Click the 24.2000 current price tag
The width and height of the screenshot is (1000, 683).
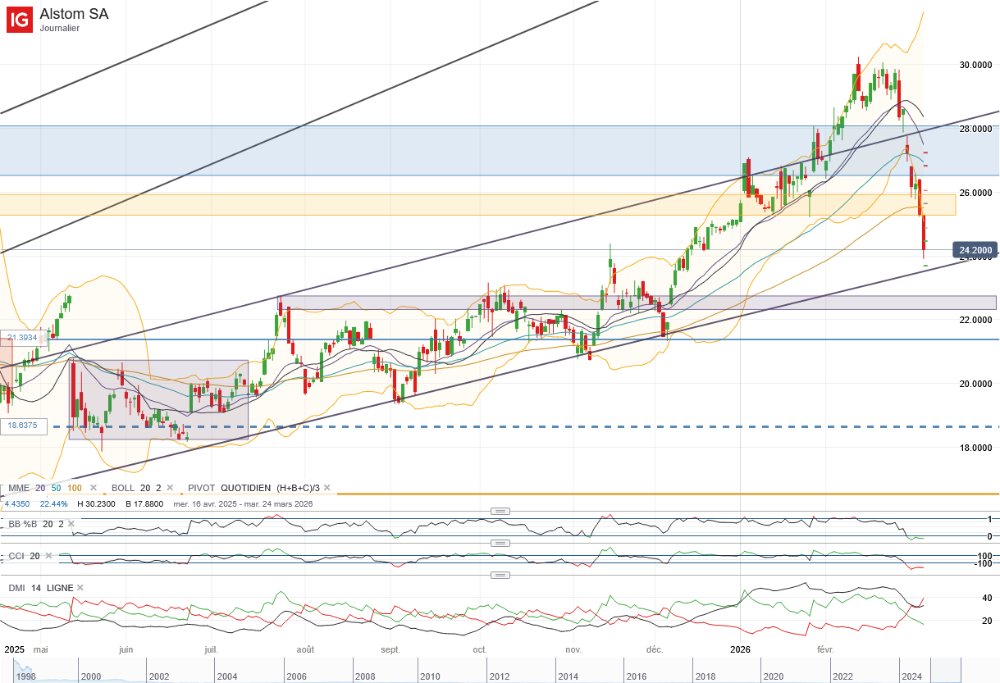tap(974, 250)
